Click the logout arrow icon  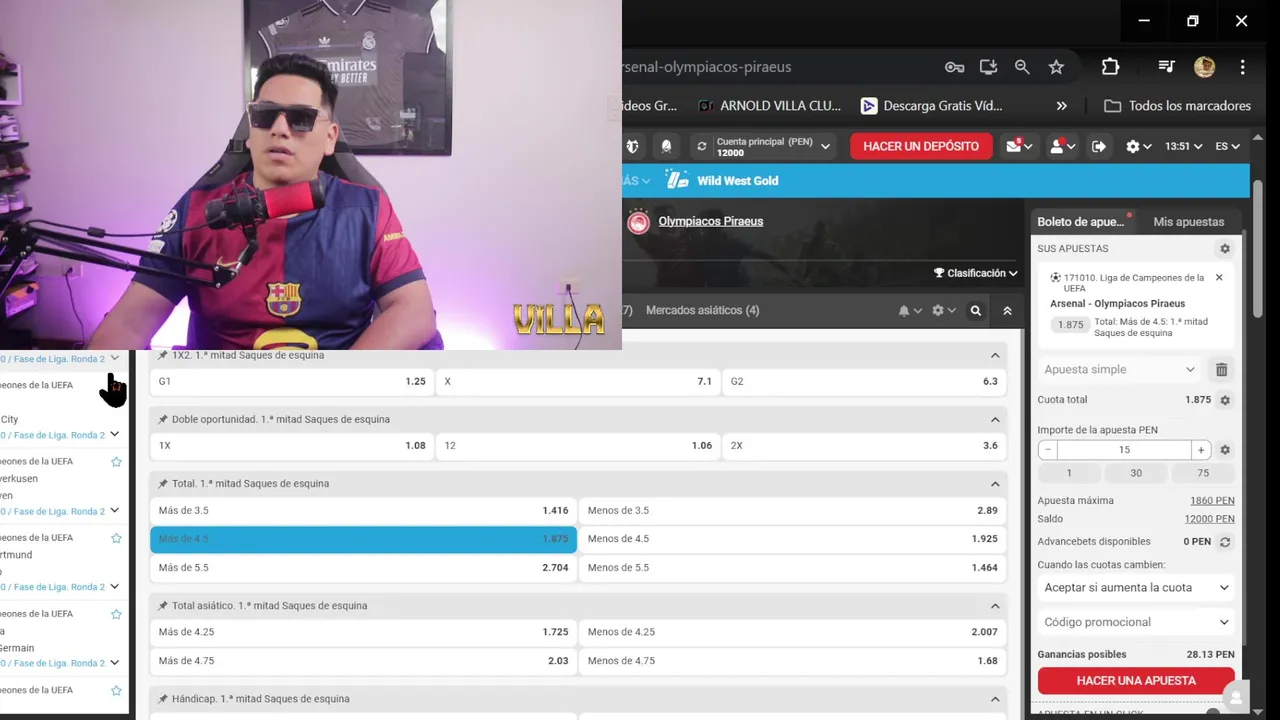(1099, 146)
